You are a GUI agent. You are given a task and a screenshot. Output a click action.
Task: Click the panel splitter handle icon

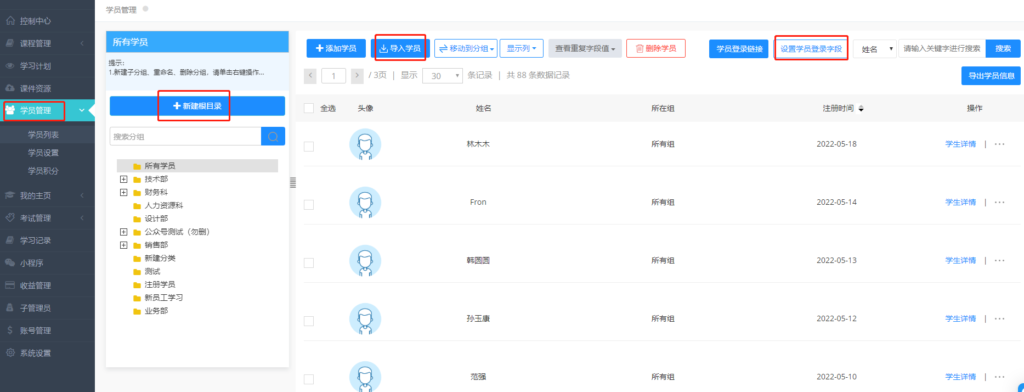(x=293, y=184)
